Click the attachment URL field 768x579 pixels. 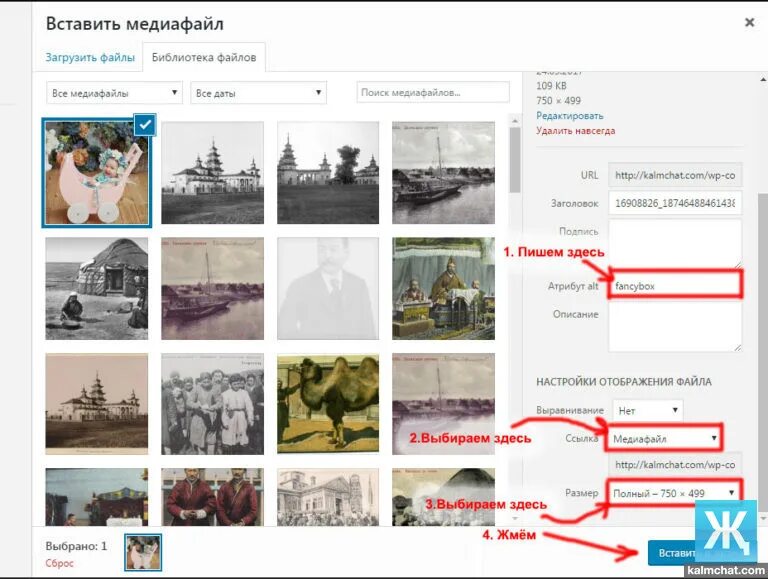[x=675, y=175]
